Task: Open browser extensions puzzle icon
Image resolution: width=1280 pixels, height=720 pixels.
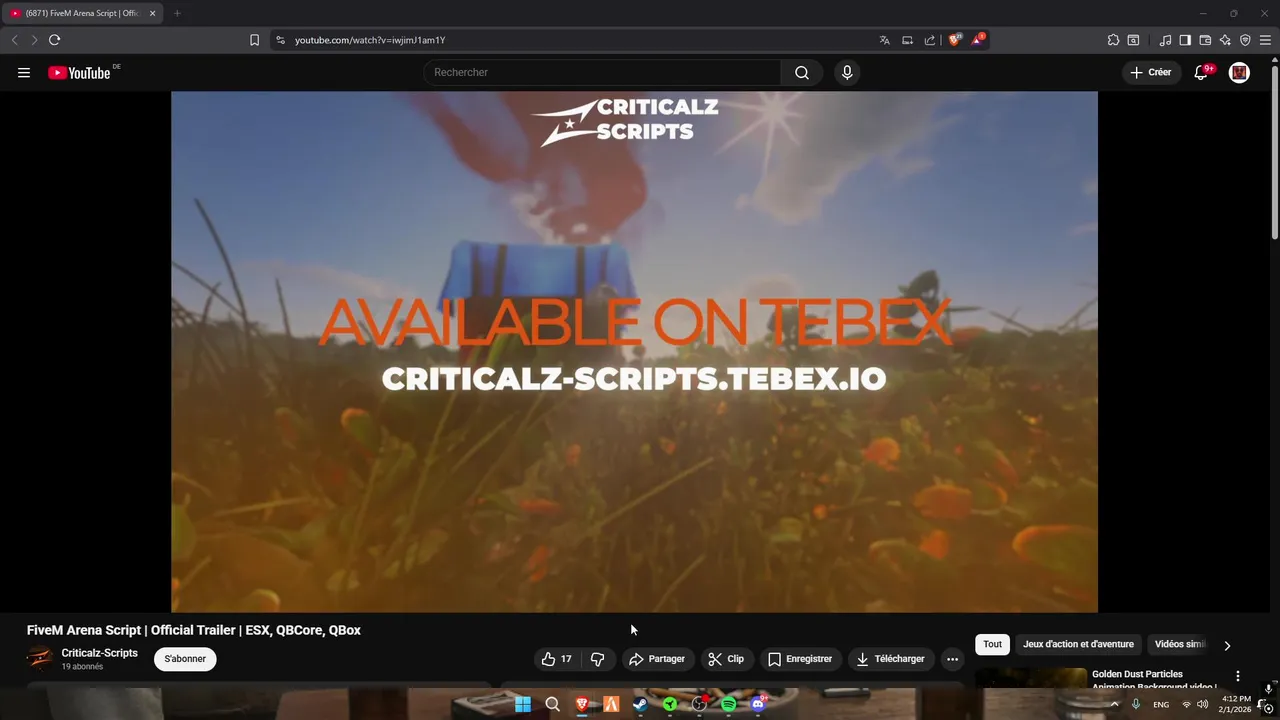Action: 1113,40
